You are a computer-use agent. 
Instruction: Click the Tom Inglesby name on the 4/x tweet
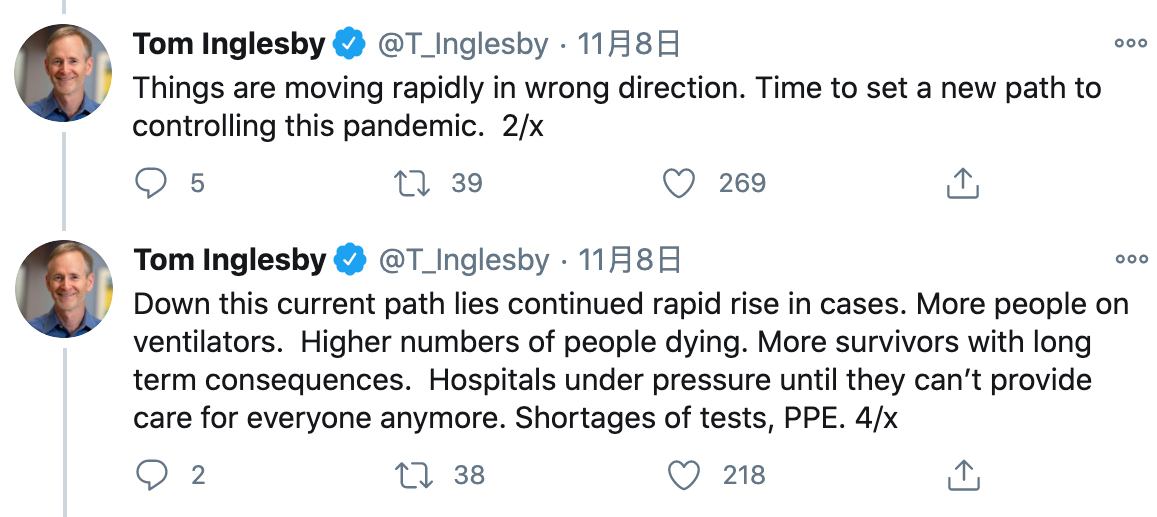pos(229,260)
